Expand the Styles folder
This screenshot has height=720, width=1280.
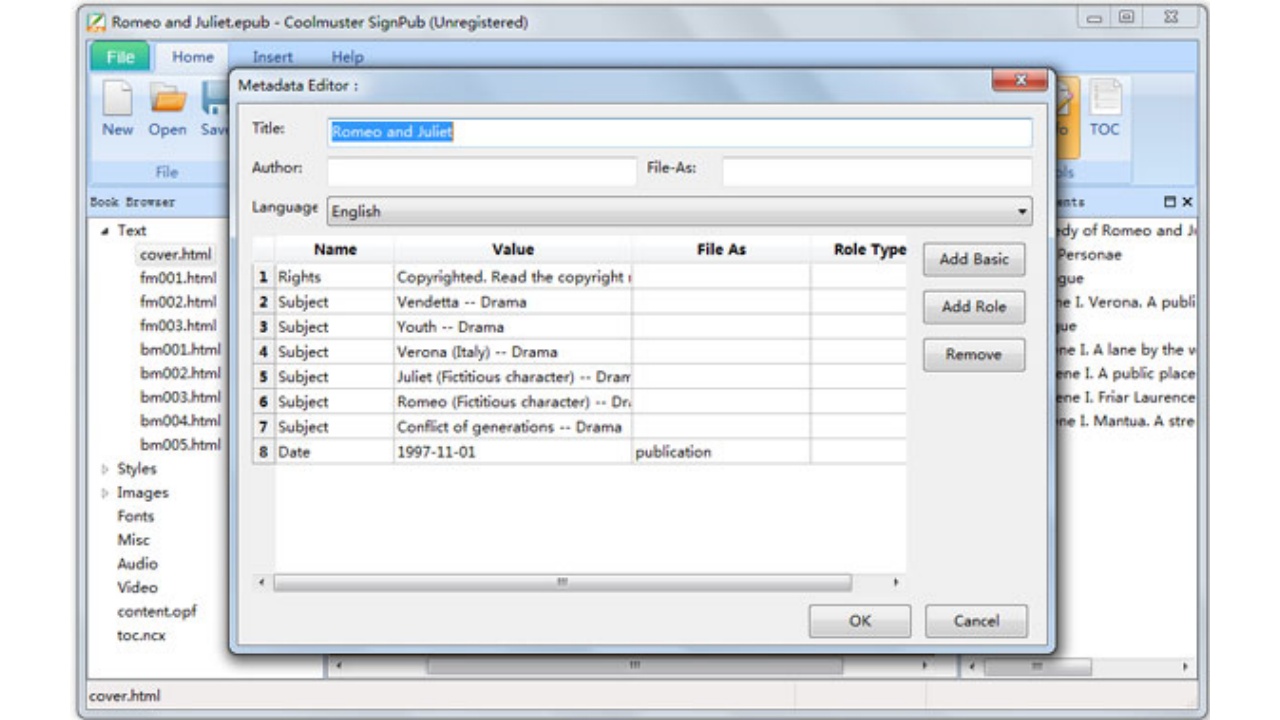[106, 469]
